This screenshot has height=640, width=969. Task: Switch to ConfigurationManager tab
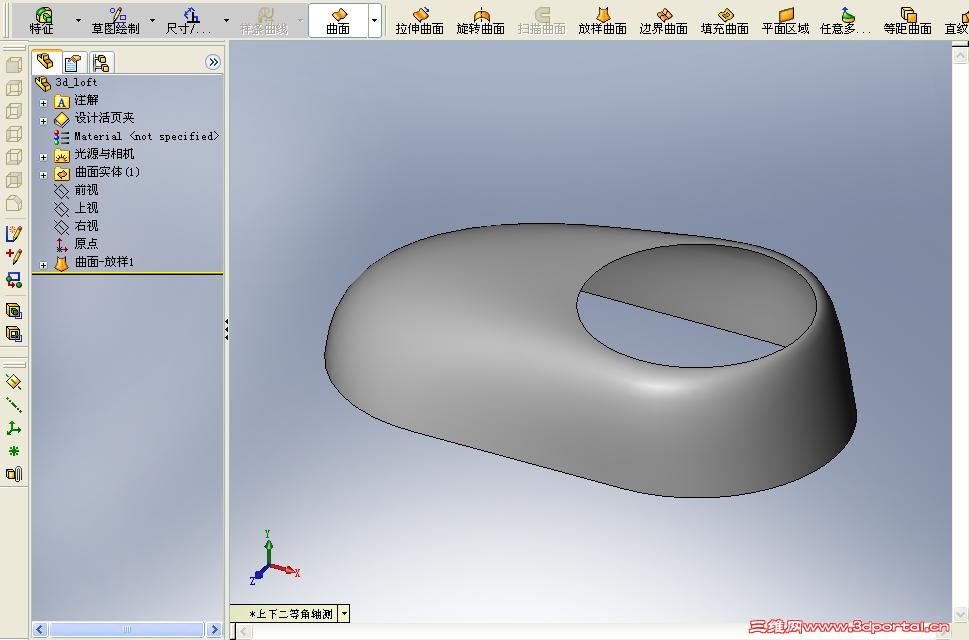[101, 62]
